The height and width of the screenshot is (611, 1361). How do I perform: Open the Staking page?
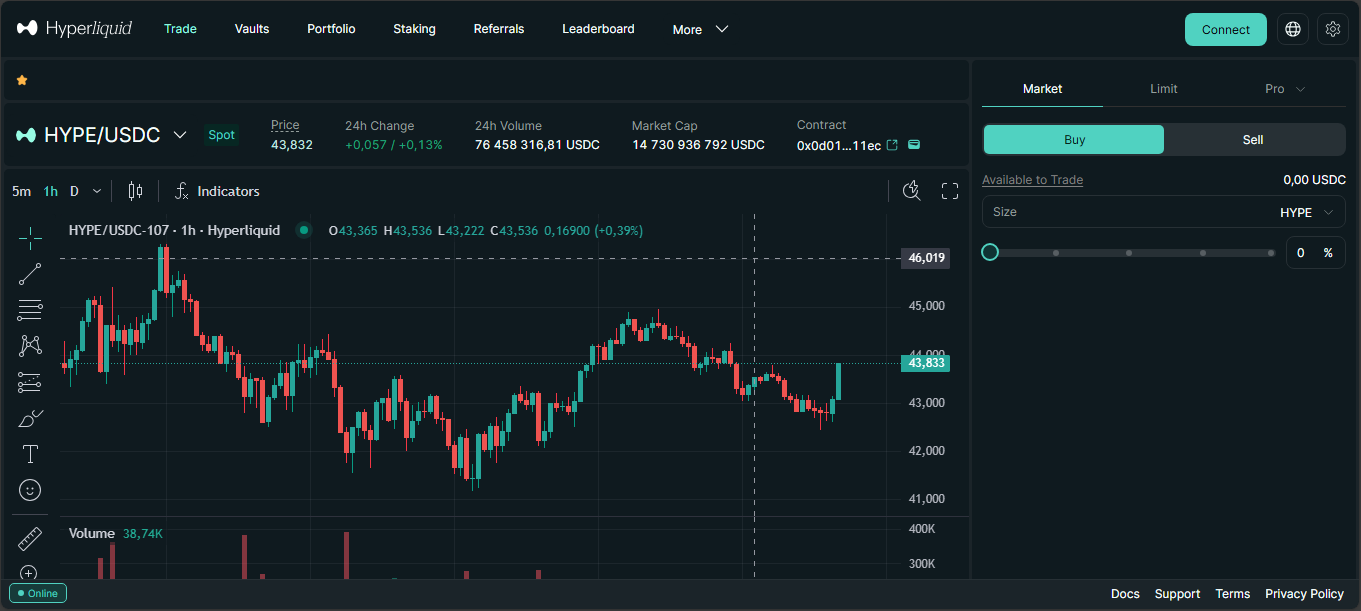coord(414,29)
